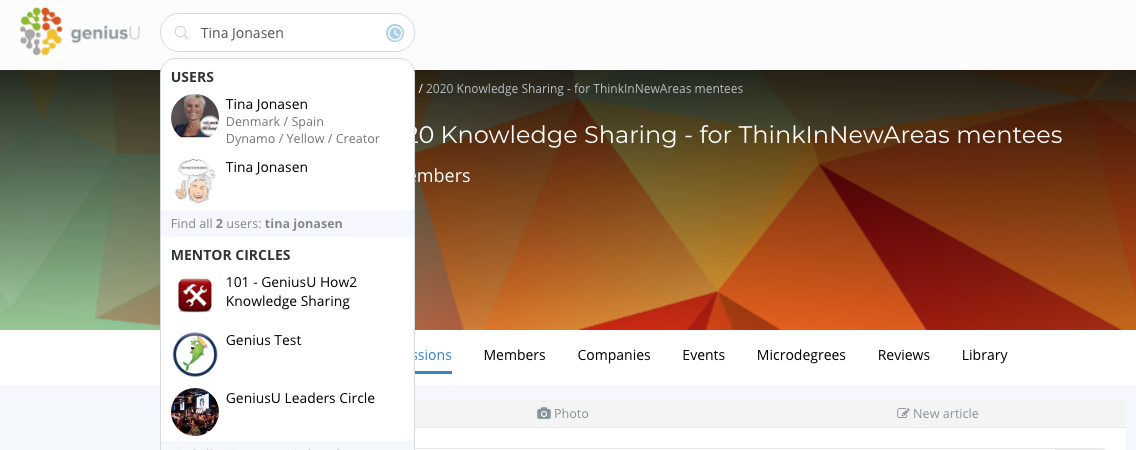
Task: Click the New article pencil icon
Action: pyautogui.click(x=903, y=413)
